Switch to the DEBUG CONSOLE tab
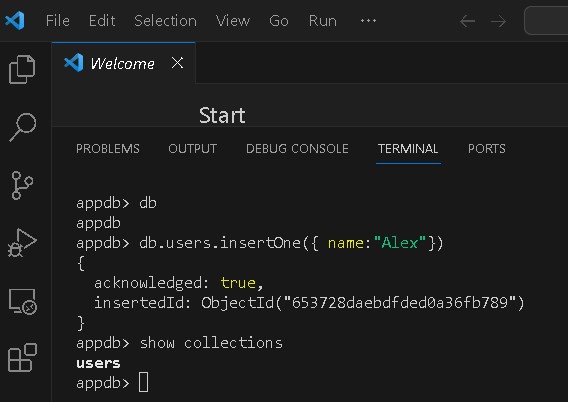568x402 pixels. (x=297, y=148)
